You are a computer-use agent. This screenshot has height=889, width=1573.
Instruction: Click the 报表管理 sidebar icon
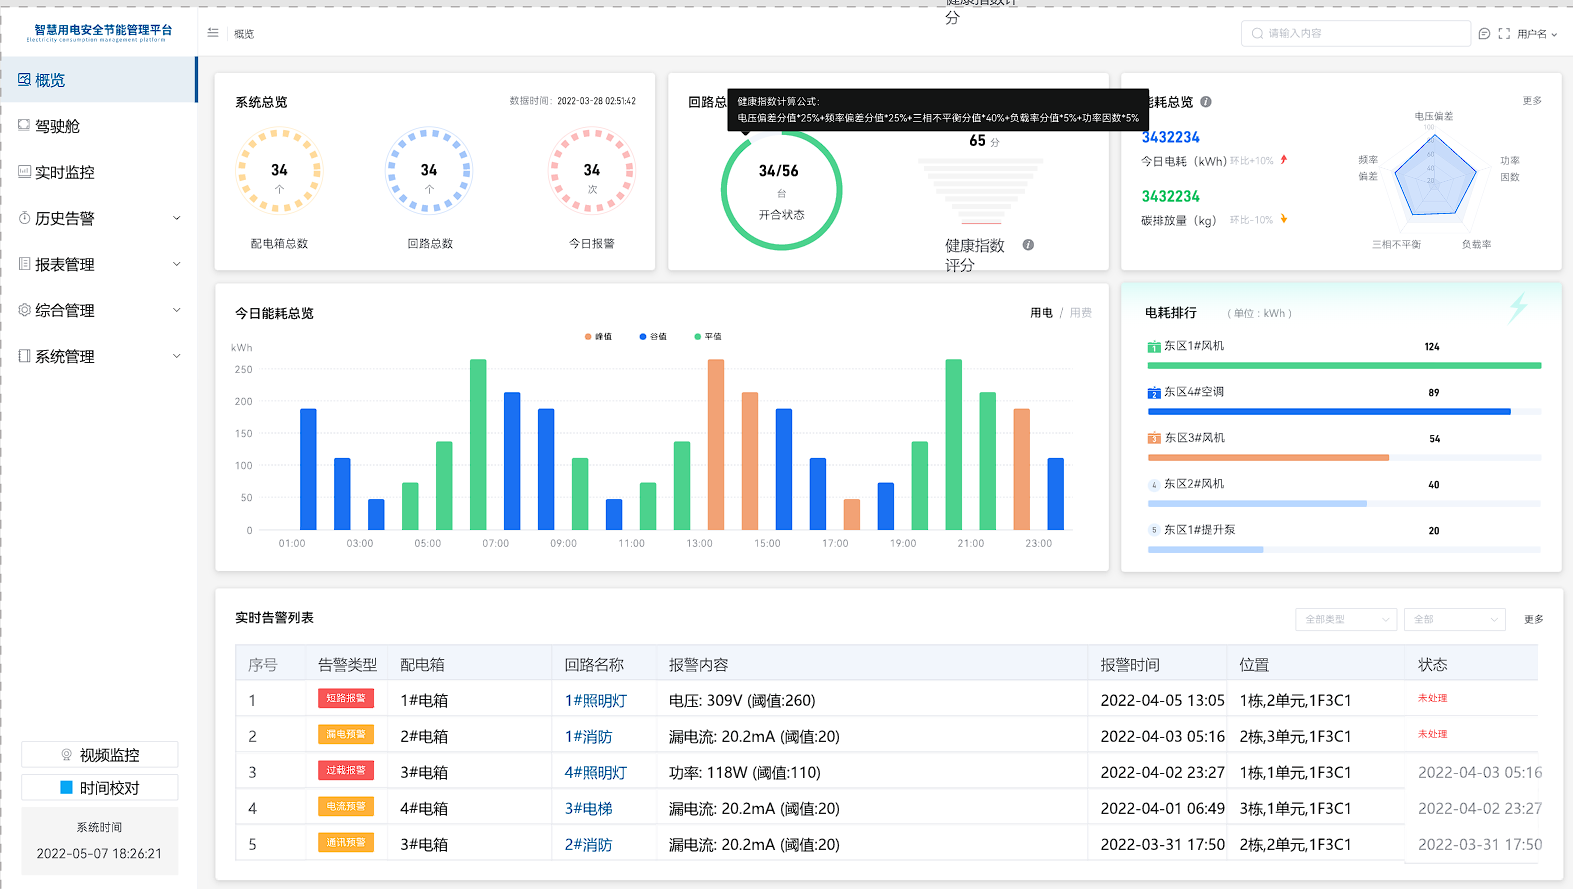24,264
